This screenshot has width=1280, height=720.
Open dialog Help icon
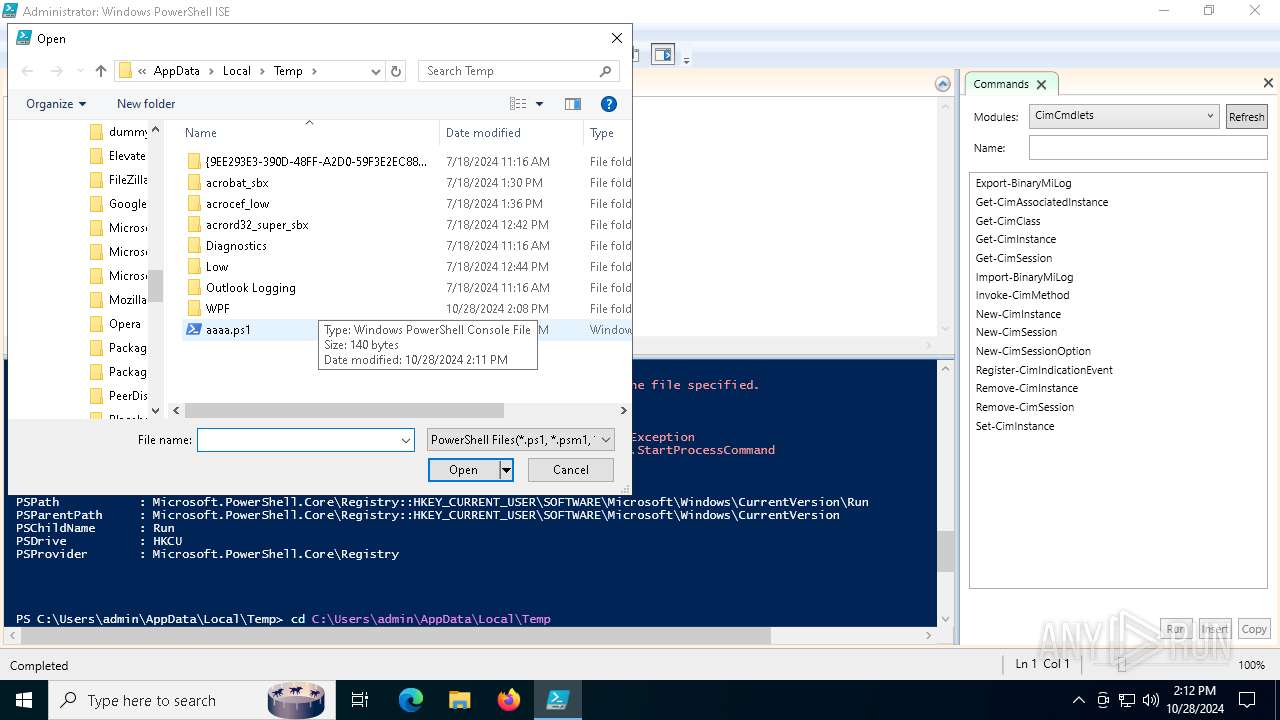tap(609, 104)
